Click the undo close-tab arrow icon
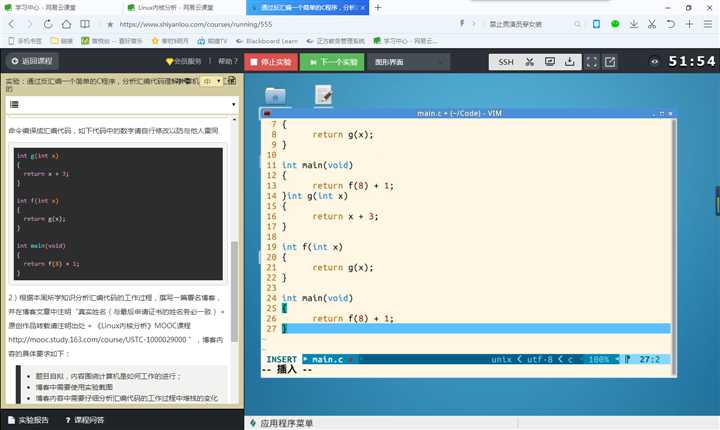This screenshot has height=430, width=720. (x=670, y=24)
